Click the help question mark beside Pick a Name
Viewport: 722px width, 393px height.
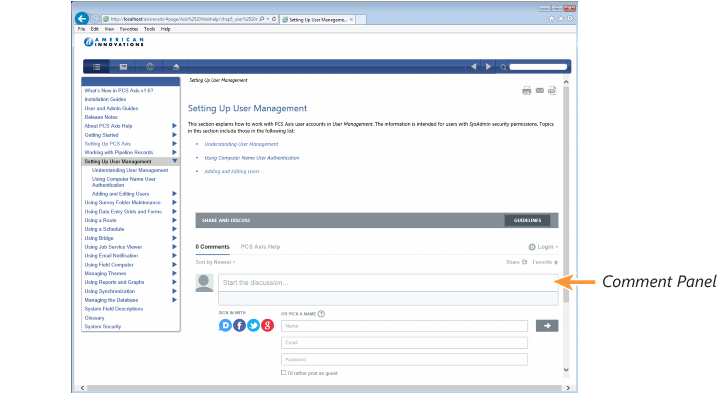pyautogui.click(x=321, y=314)
